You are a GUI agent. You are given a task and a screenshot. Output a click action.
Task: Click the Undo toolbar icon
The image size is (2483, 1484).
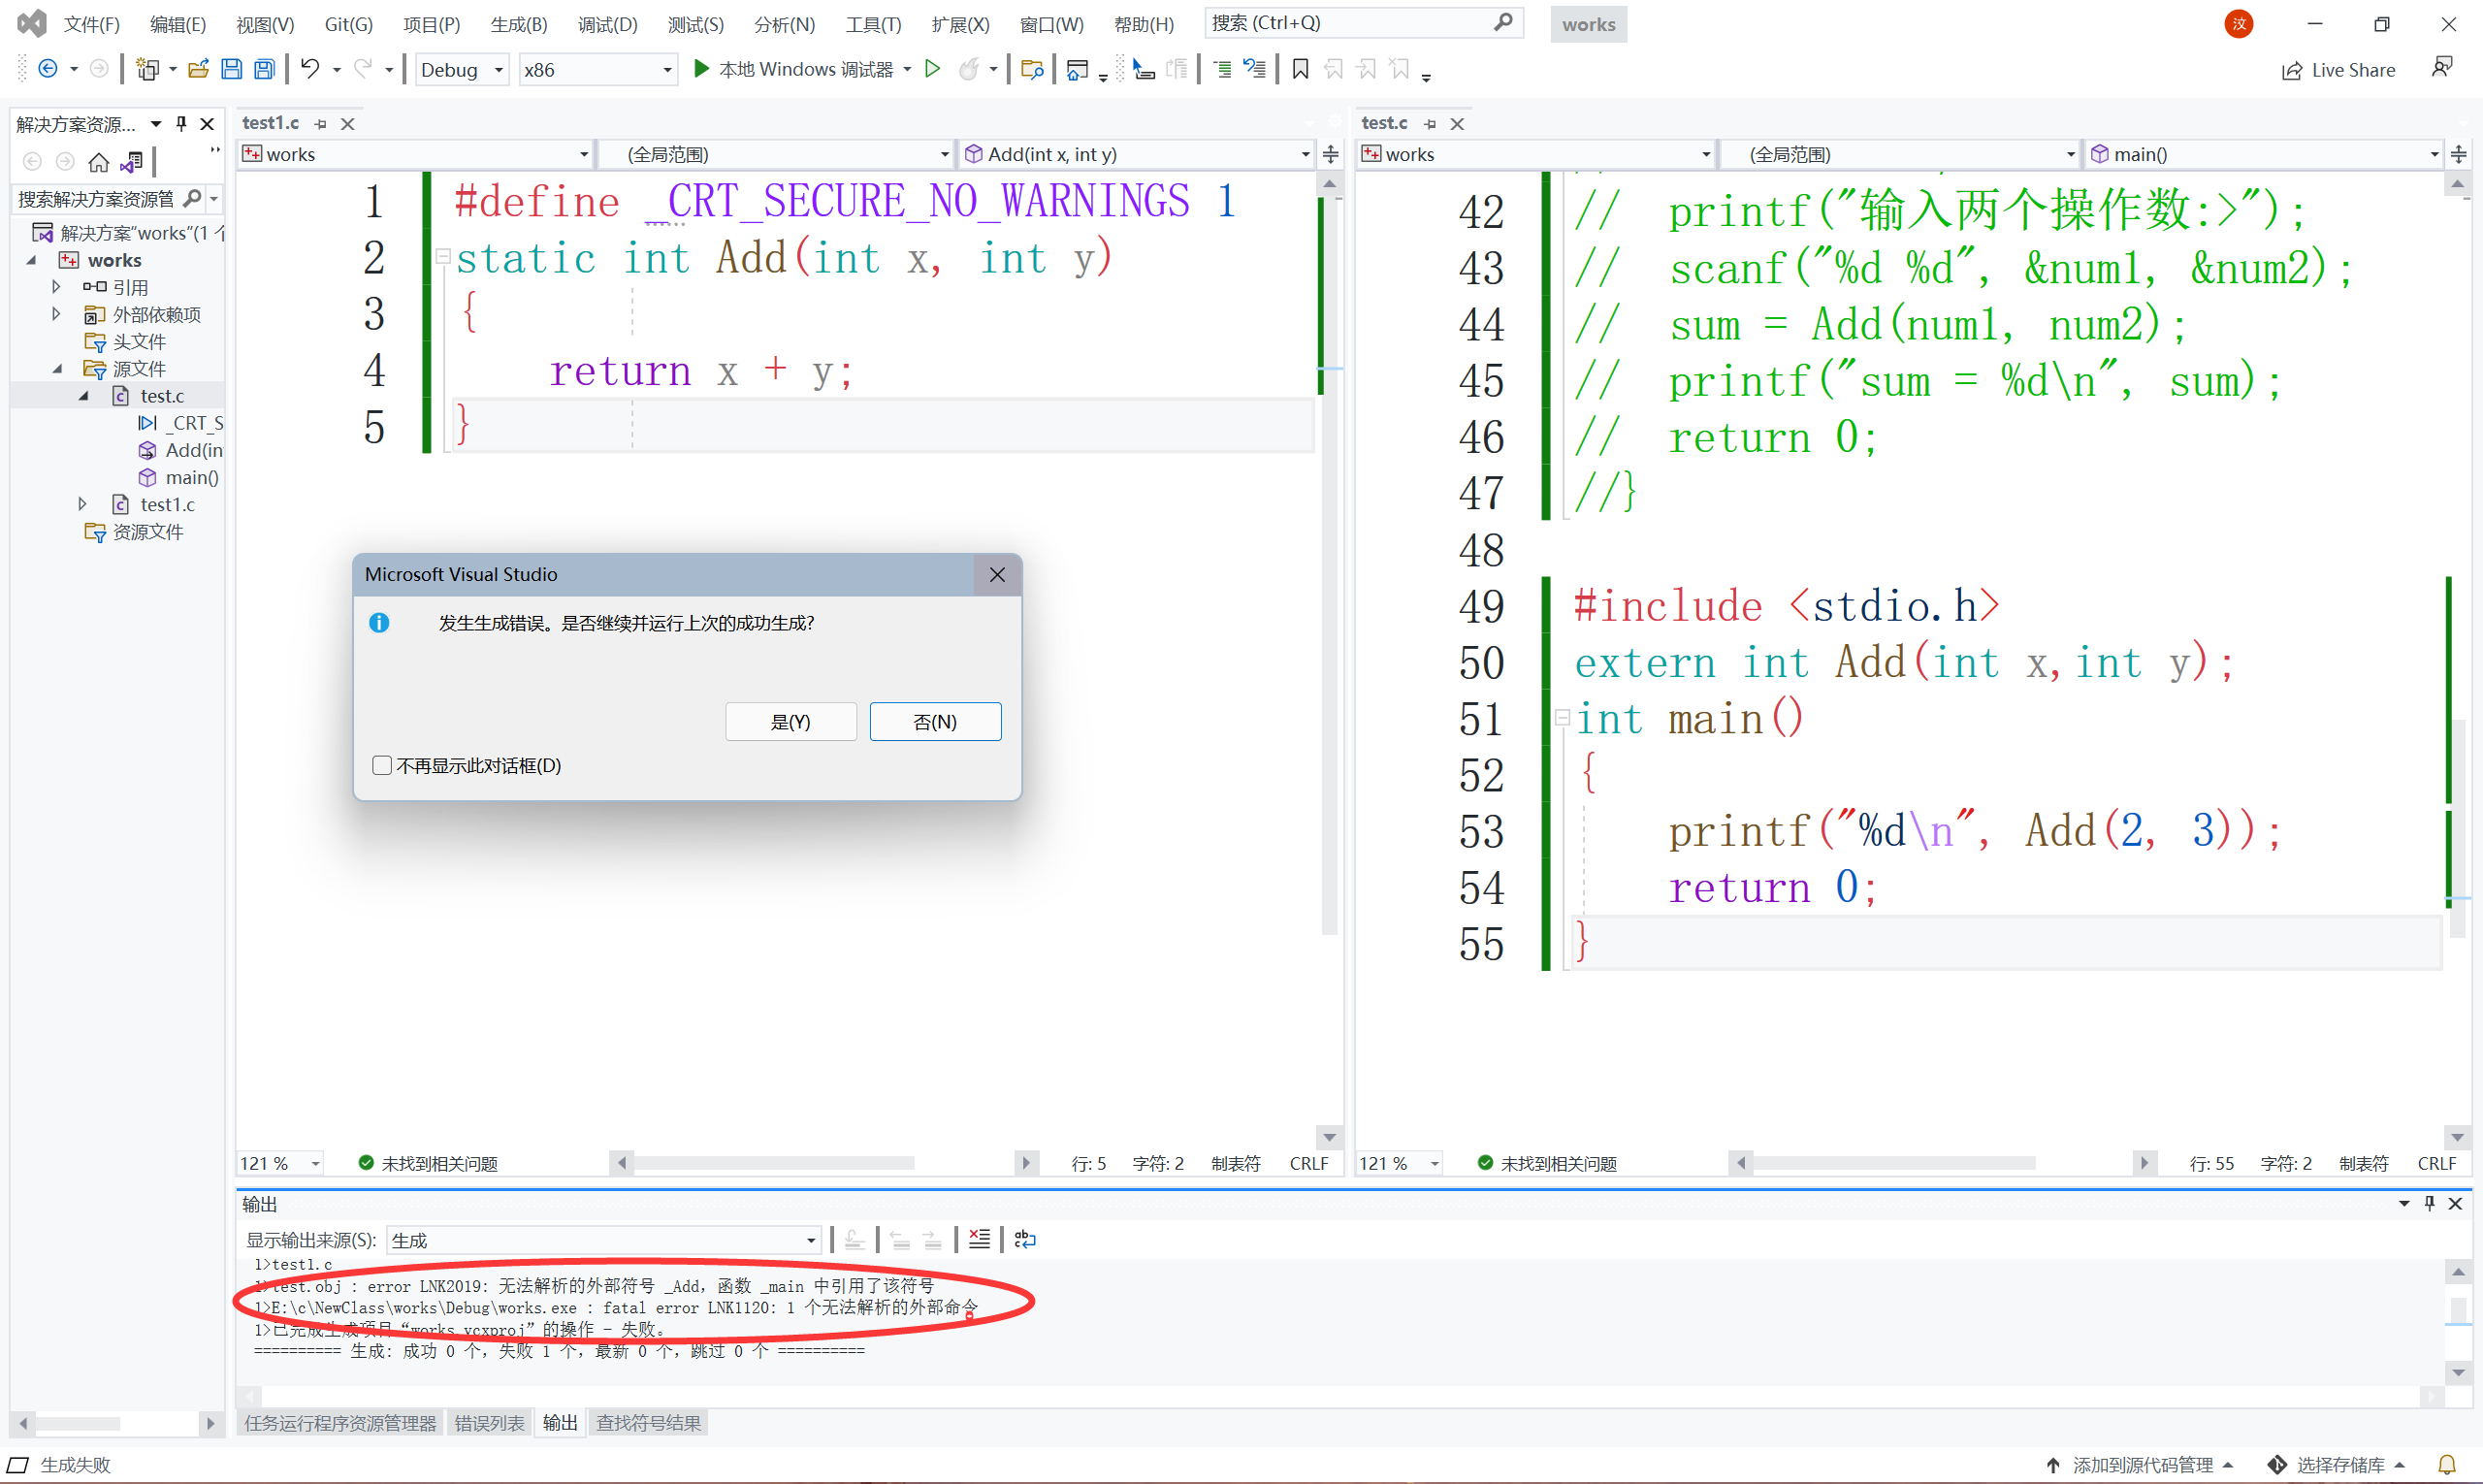pos(310,69)
